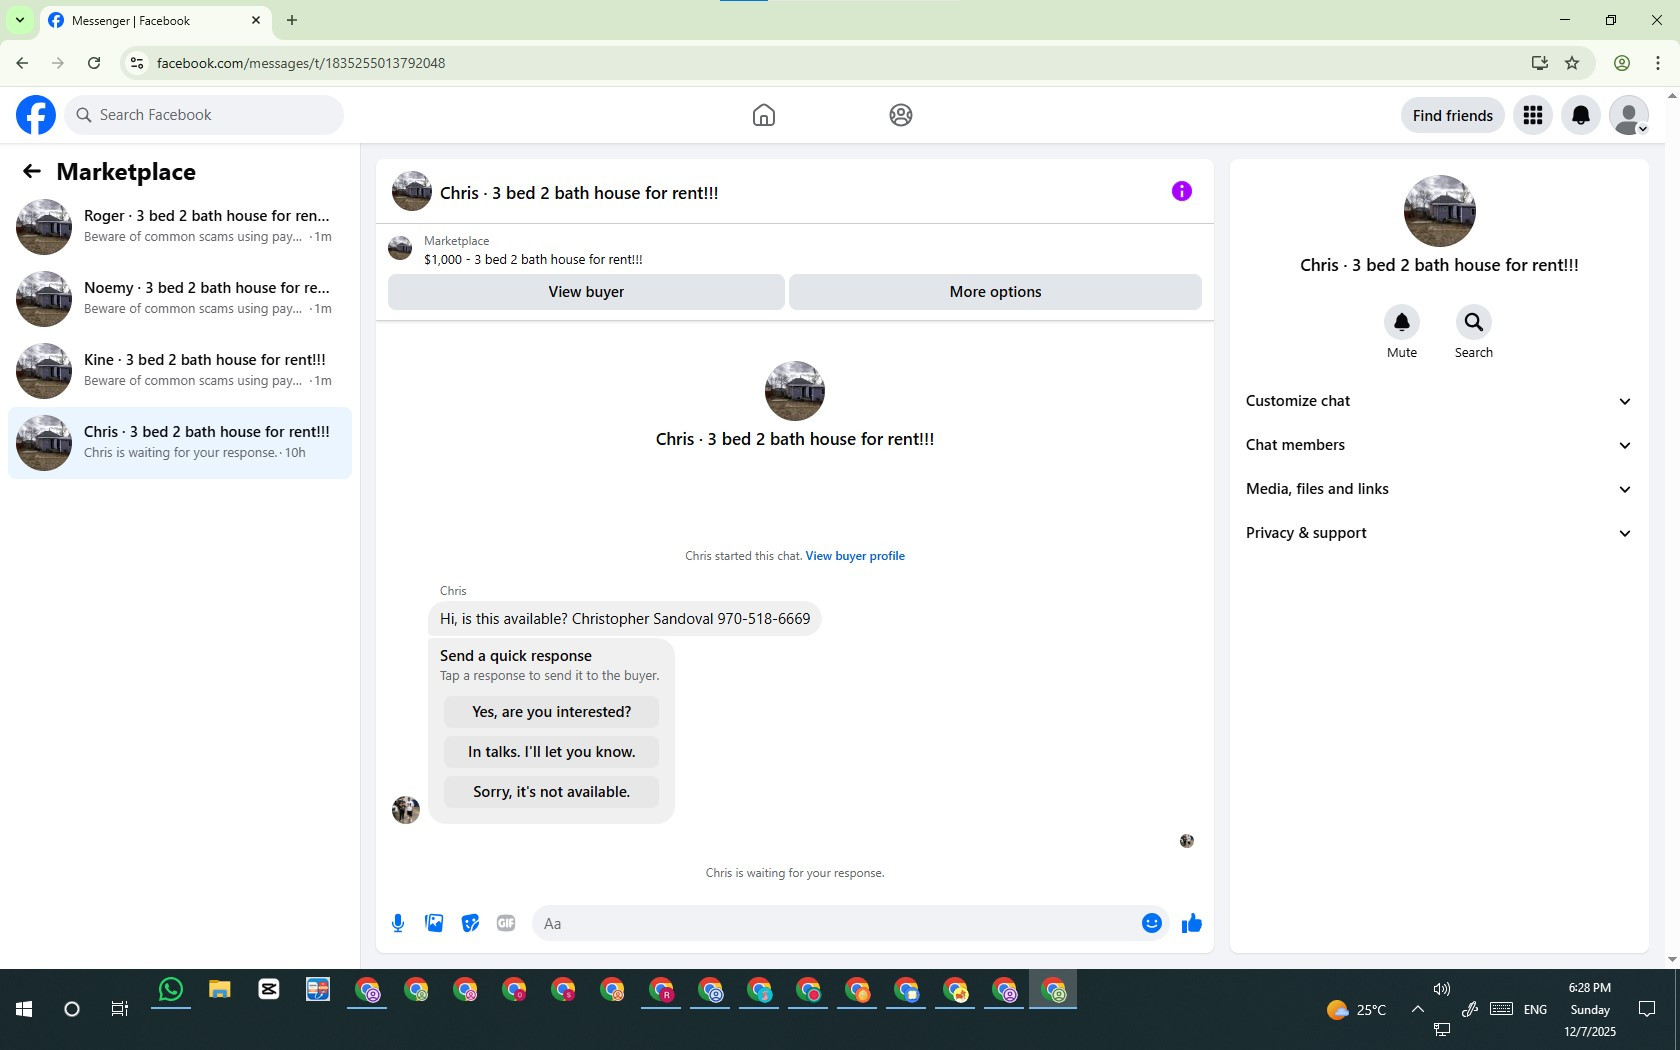This screenshot has width=1680, height=1050.
Task: Open the touch keyboard tray icon
Action: click(1501, 1009)
